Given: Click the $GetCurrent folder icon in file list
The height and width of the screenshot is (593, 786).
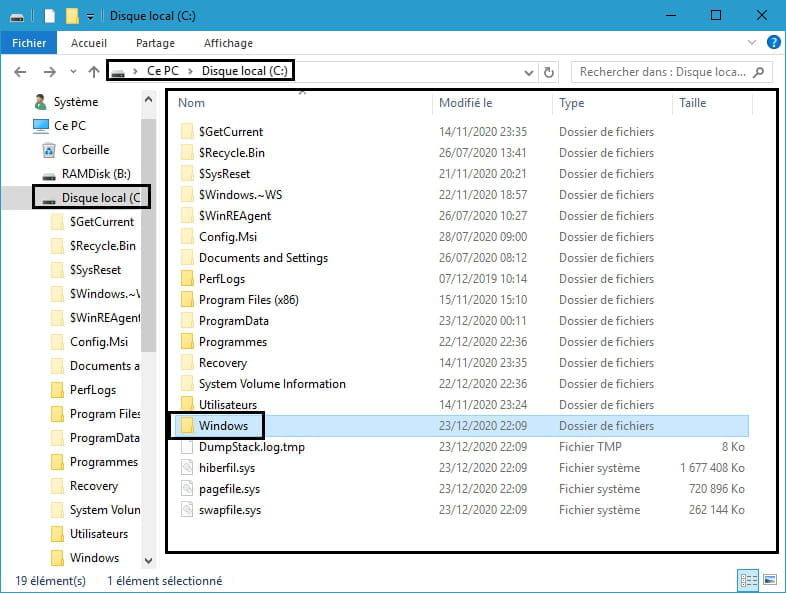Looking at the screenshot, I should pos(187,132).
